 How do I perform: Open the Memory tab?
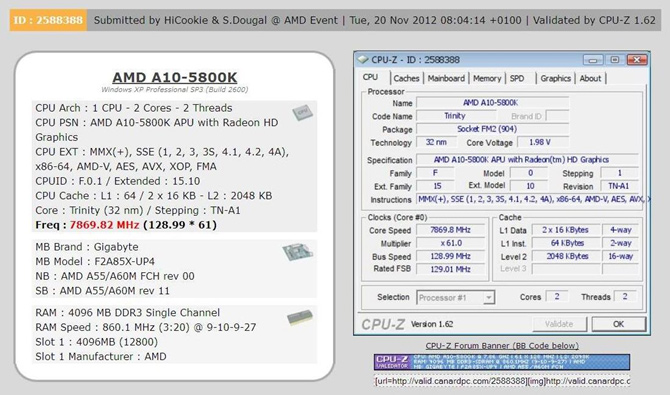click(487, 78)
